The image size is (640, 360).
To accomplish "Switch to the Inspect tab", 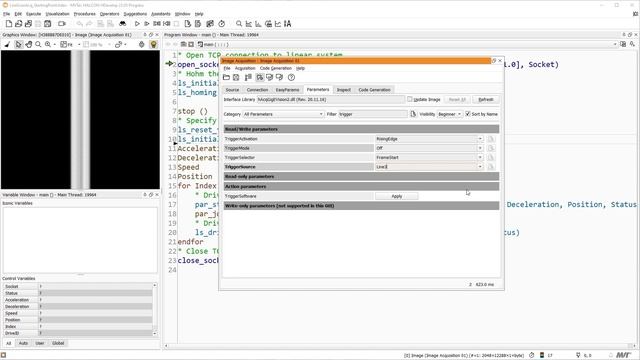I will coord(344,90).
